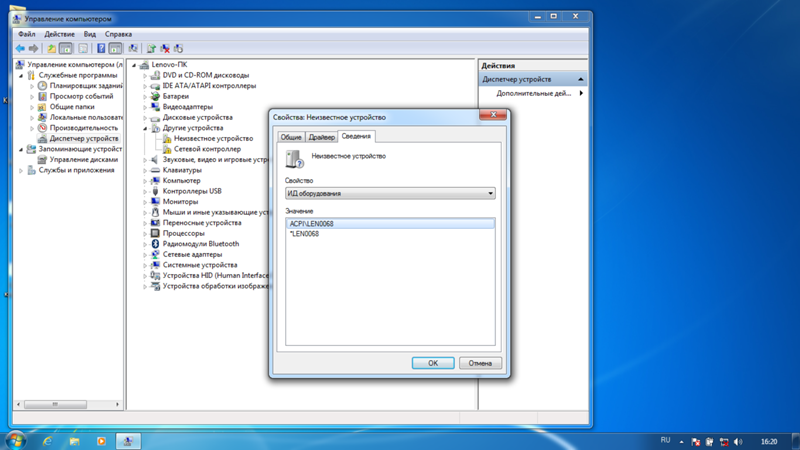The width and height of the screenshot is (800, 450).
Task: Select Планировщик заданий in the left tree
Action: [x=86, y=86]
